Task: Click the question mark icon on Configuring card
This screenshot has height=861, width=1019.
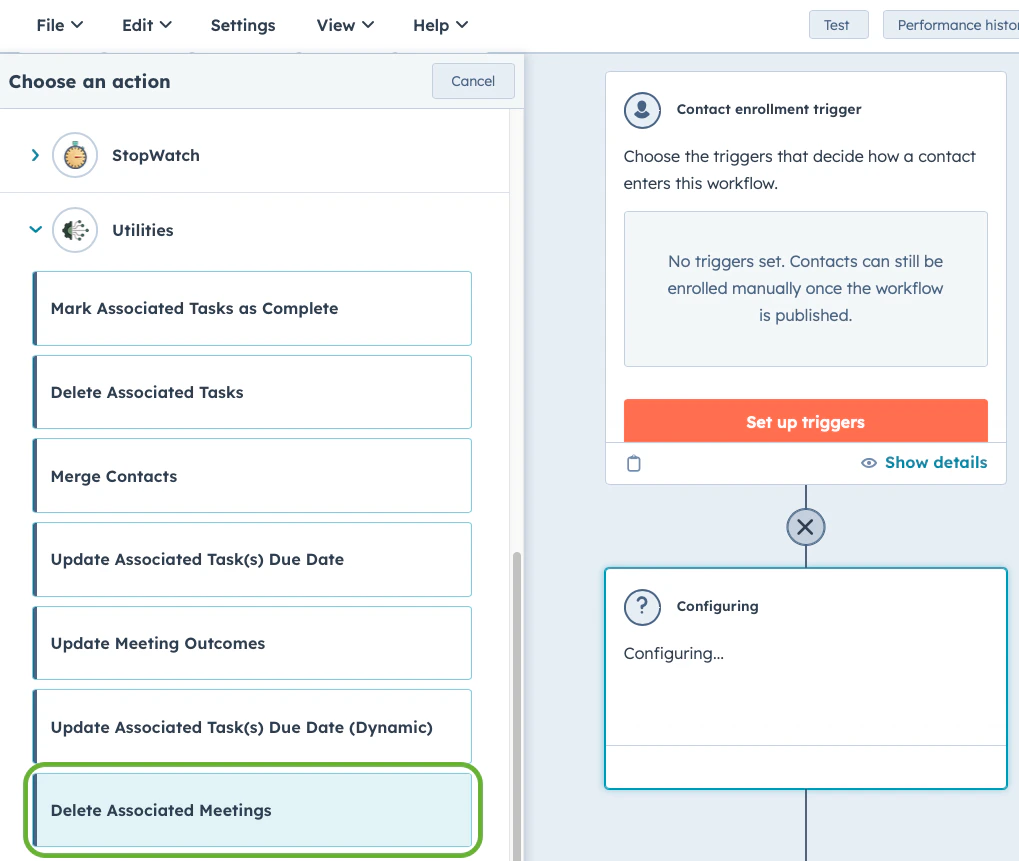Action: (642, 607)
